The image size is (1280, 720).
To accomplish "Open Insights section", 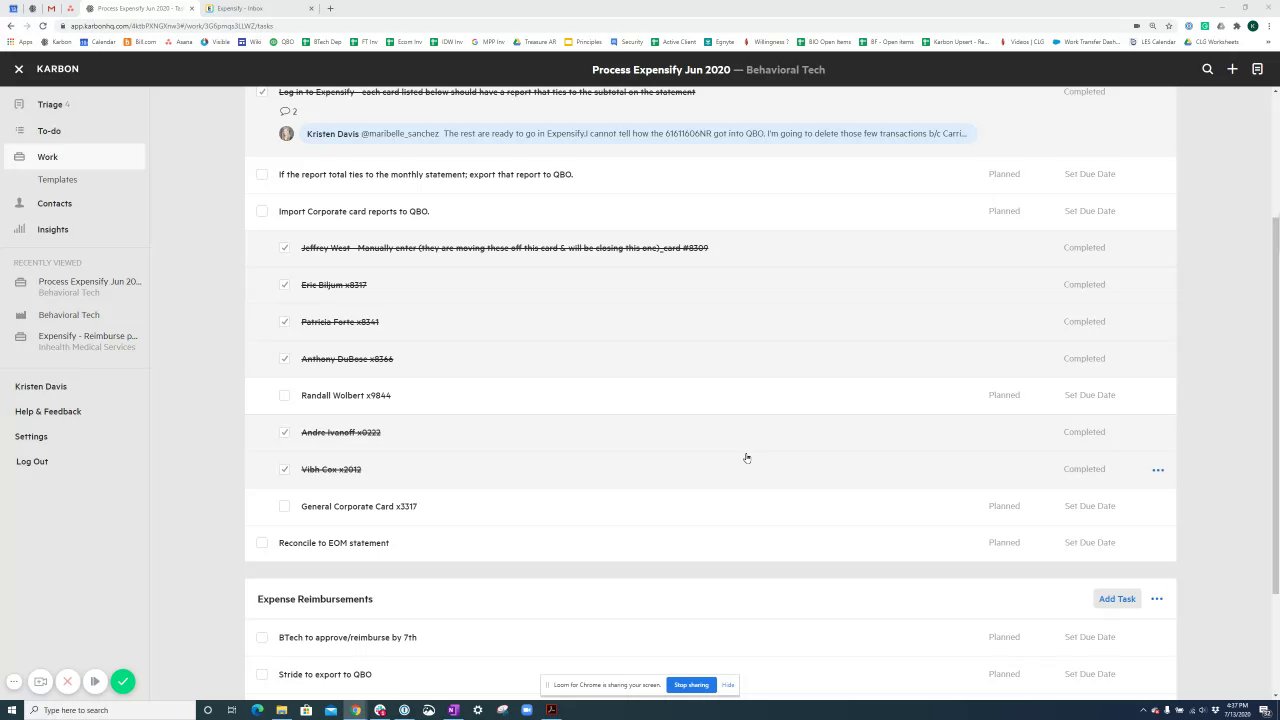I will (52, 229).
